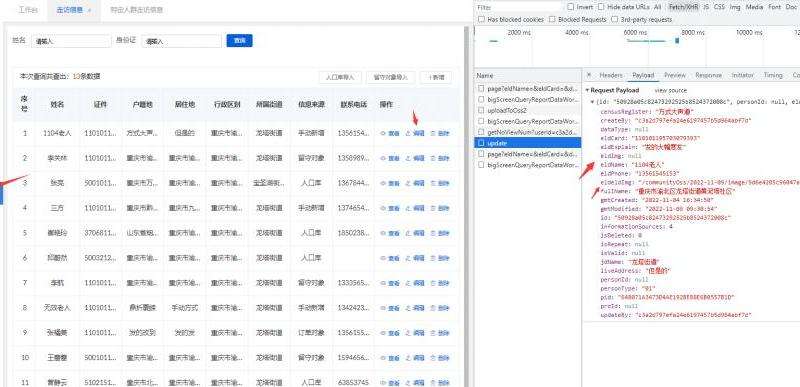Filter network requests by Font
The image size is (800, 387).
[x=774, y=7]
